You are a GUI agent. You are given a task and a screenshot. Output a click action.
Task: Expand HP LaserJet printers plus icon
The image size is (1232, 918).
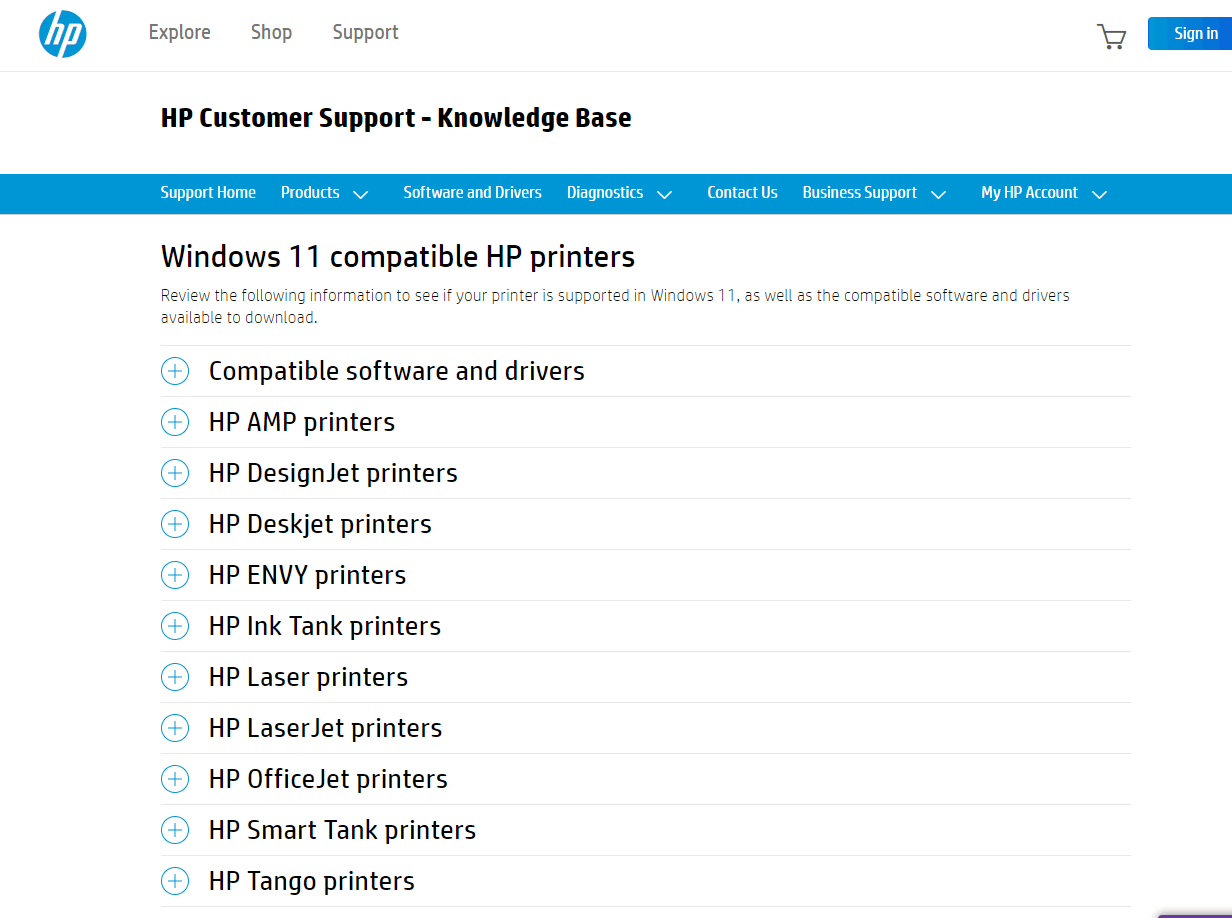click(175, 728)
